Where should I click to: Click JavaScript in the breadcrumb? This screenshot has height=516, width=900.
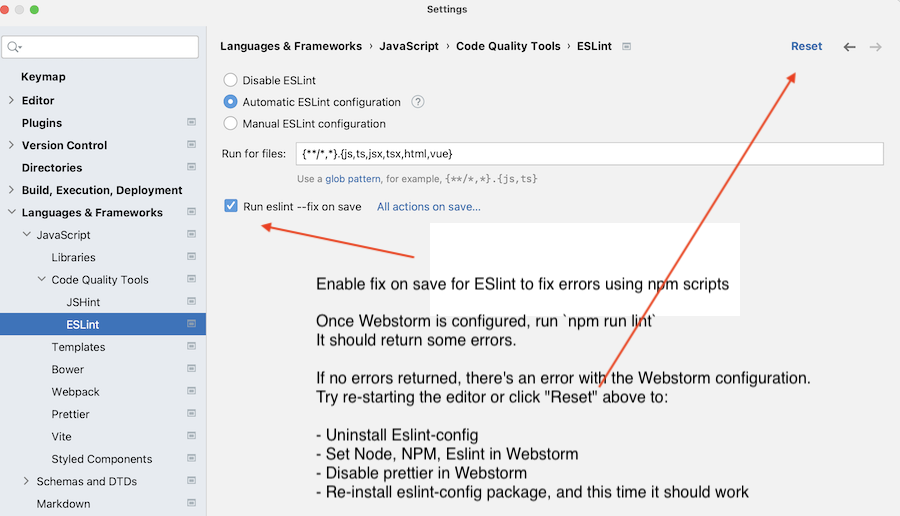pyautogui.click(x=409, y=46)
